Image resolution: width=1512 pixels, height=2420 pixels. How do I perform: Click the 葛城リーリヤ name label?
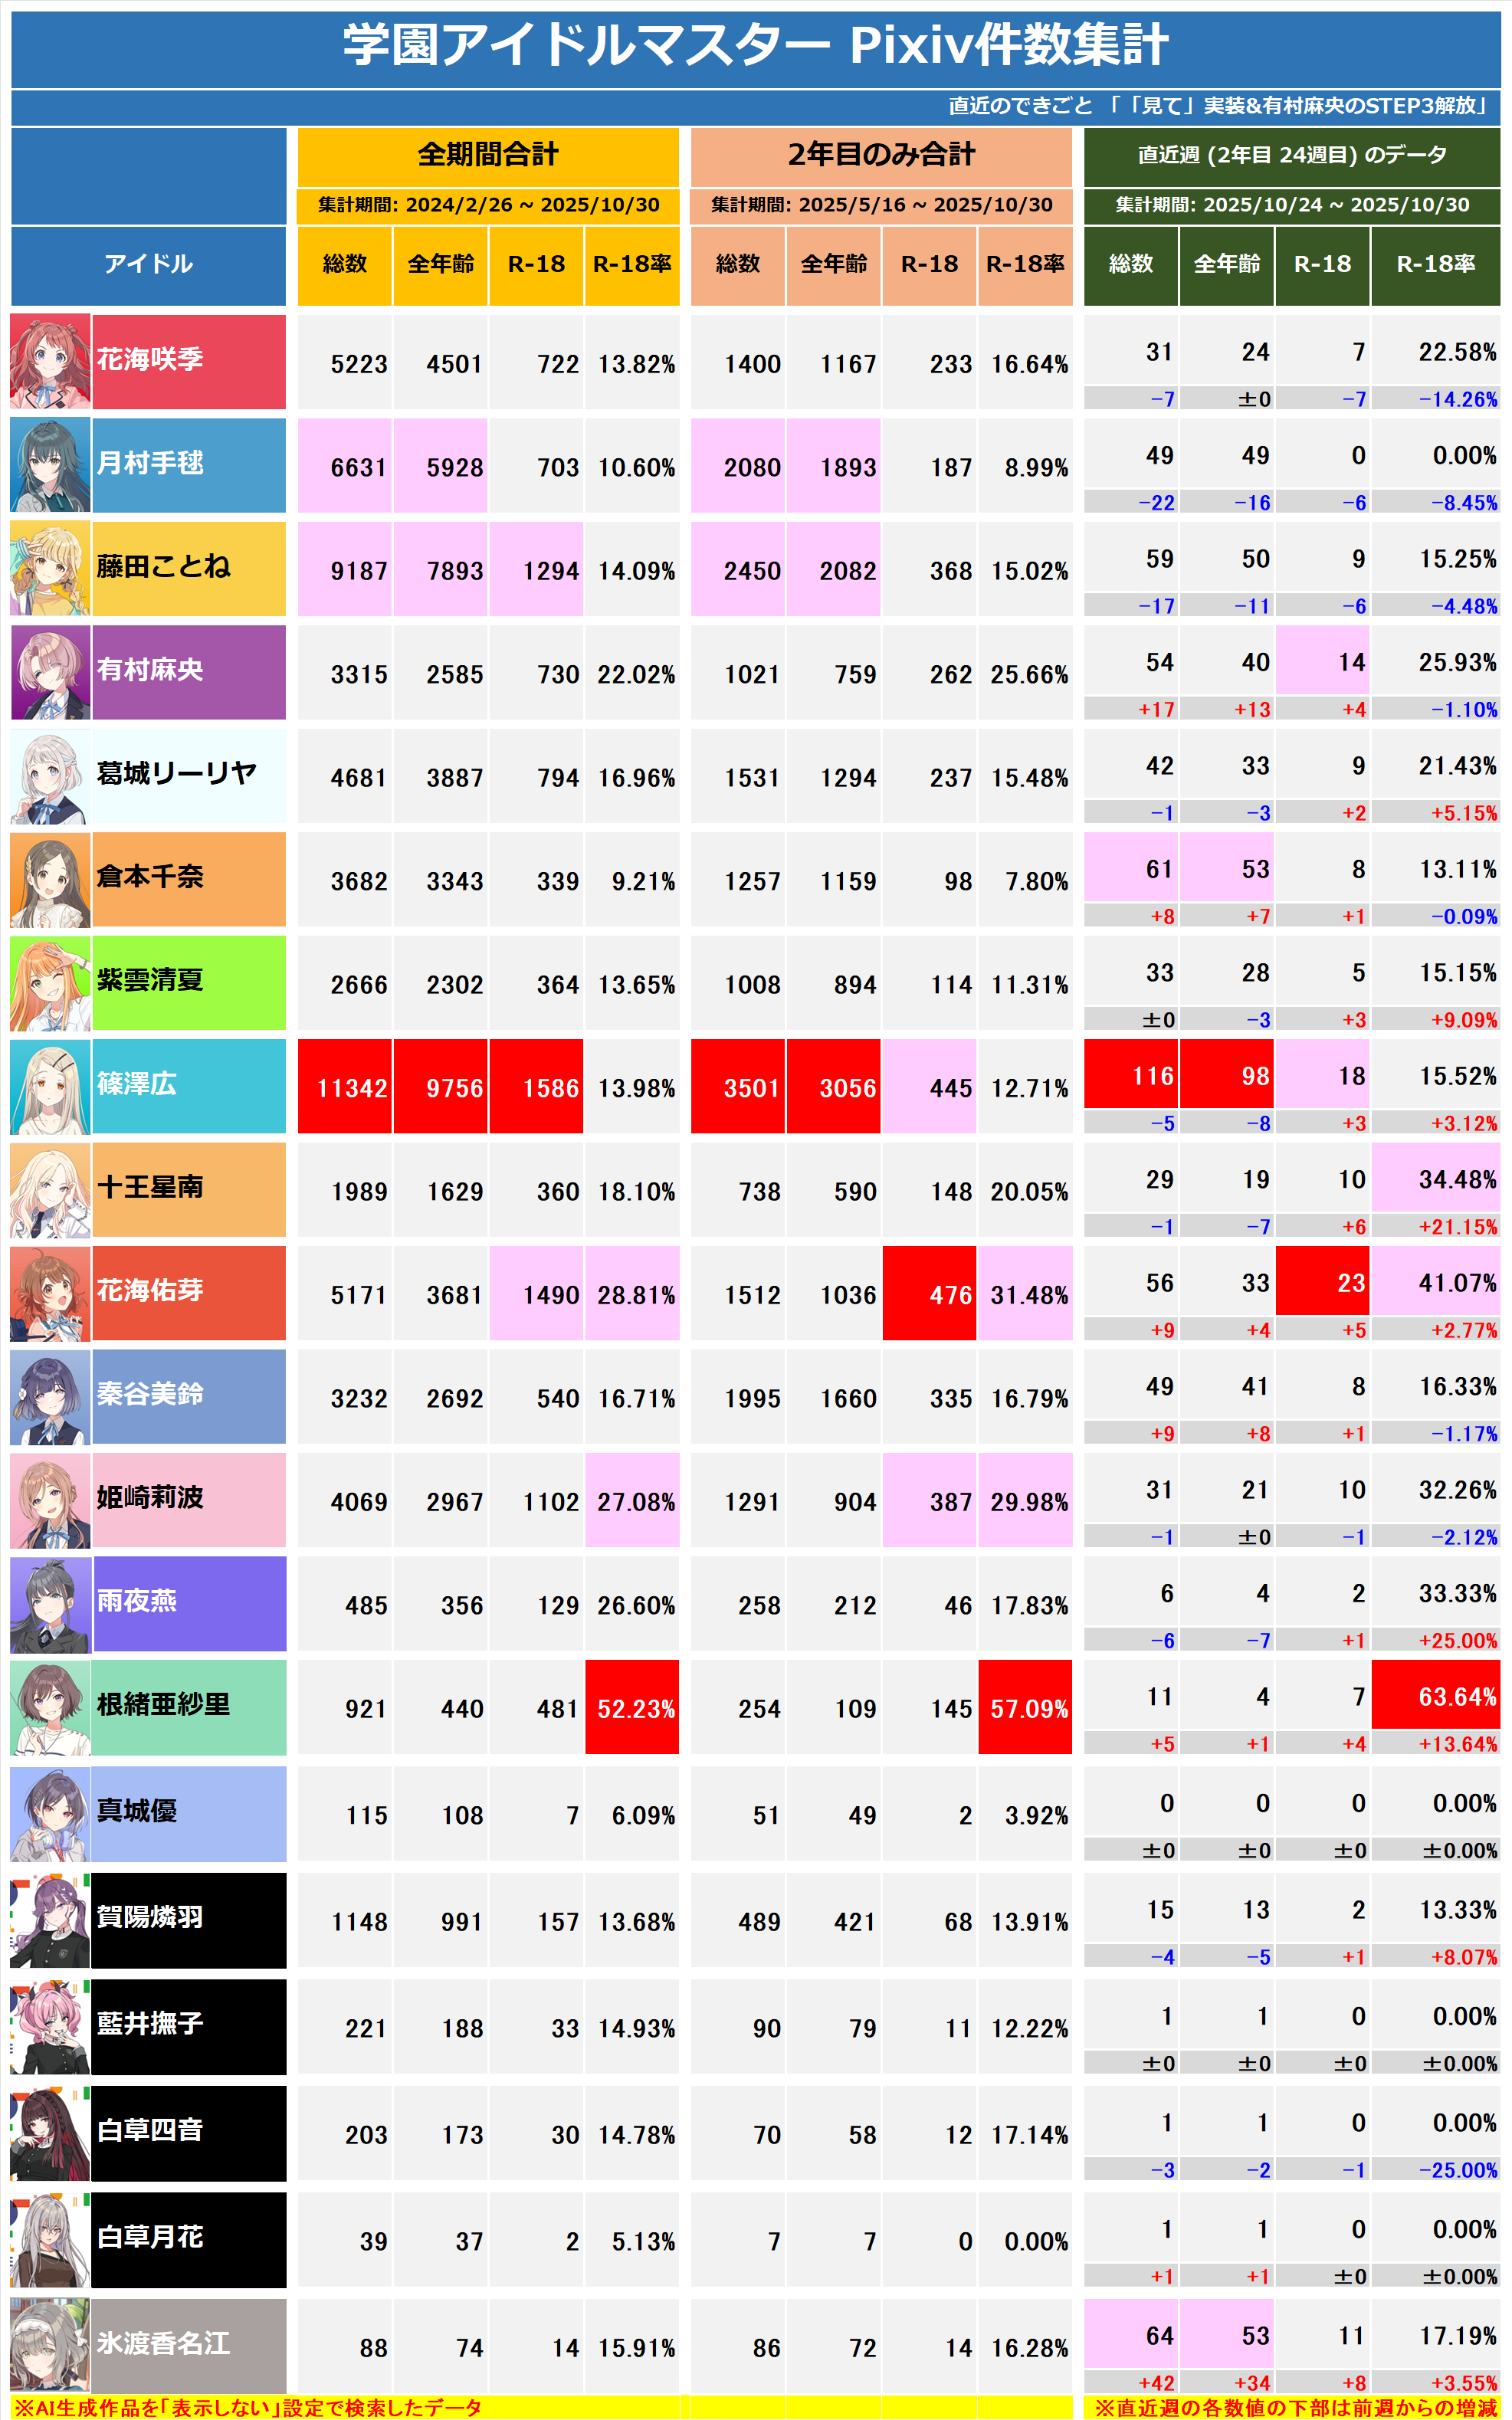[x=176, y=773]
